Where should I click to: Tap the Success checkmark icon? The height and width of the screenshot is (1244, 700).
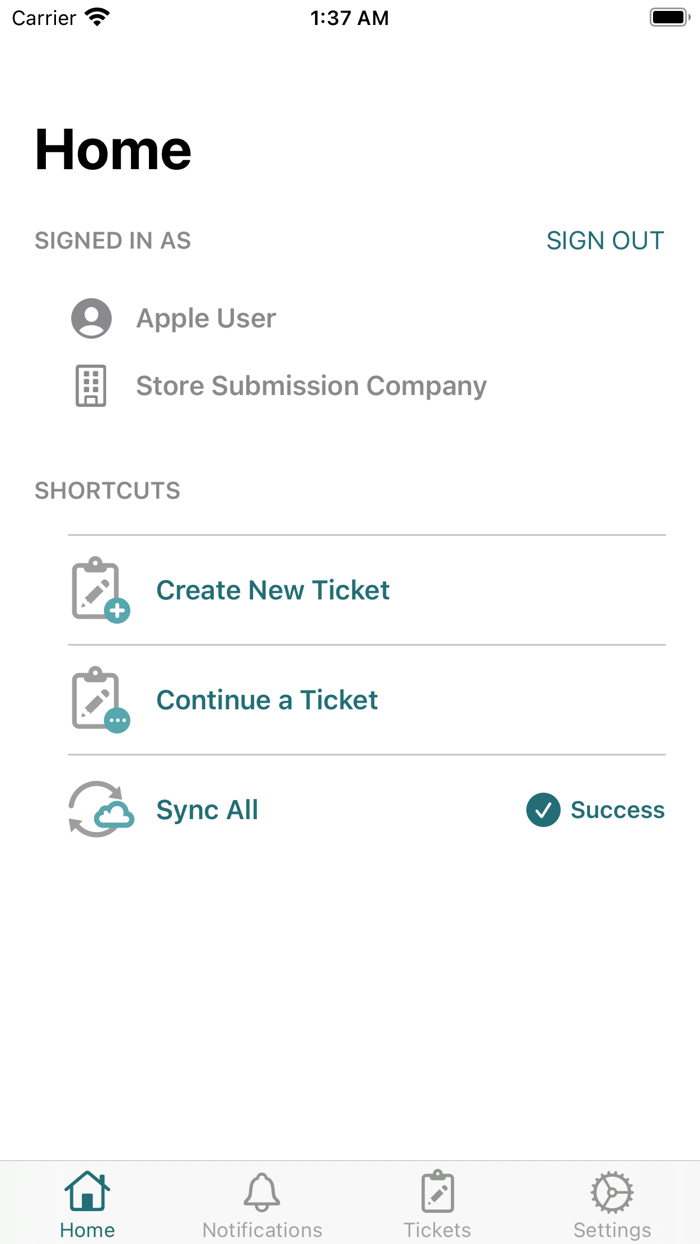(x=543, y=810)
